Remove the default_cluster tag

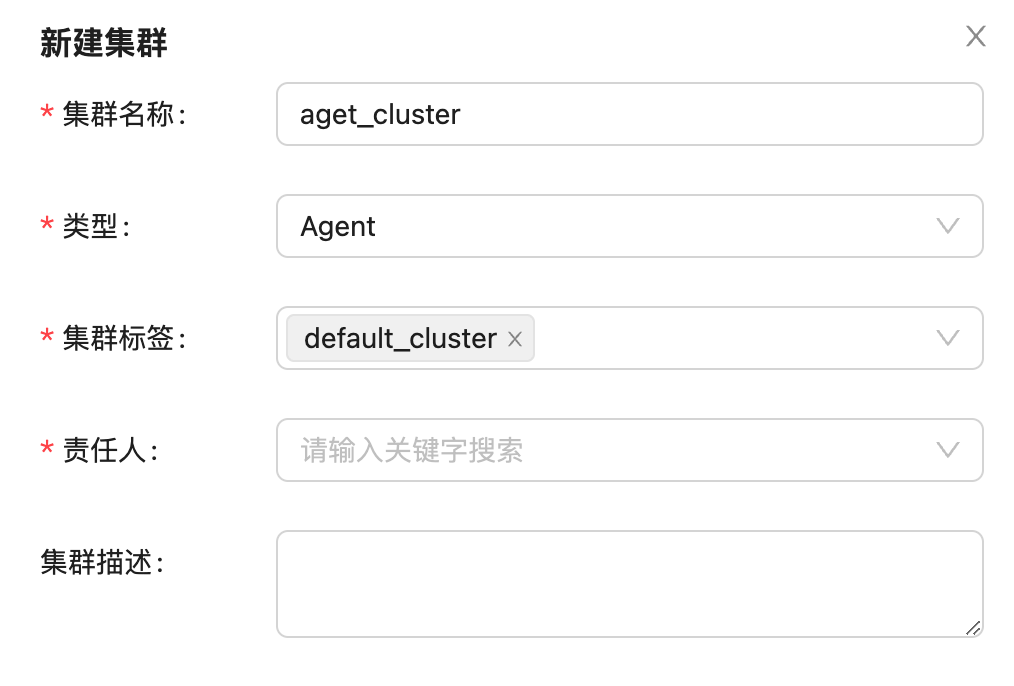(515, 339)
